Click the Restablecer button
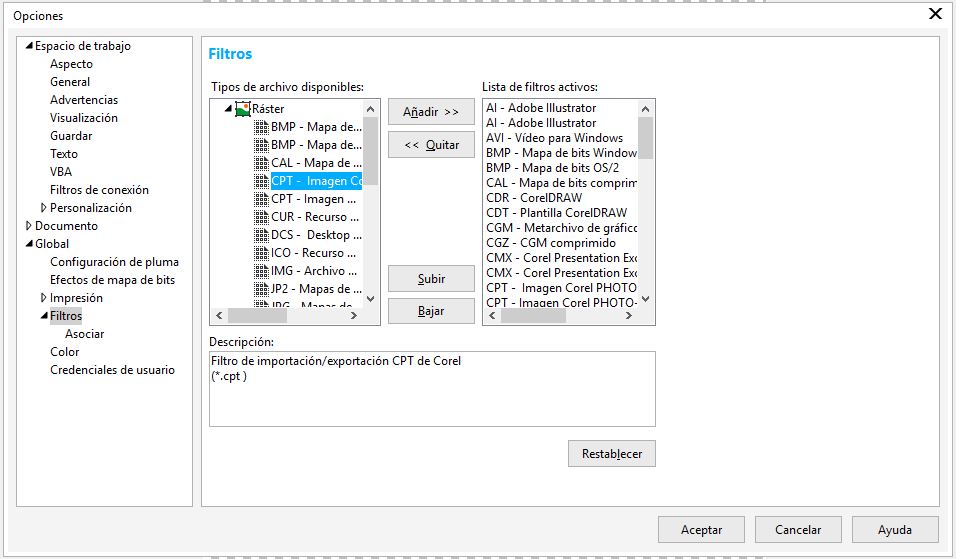This screenshot has height=559, width=956. point(611,453)
